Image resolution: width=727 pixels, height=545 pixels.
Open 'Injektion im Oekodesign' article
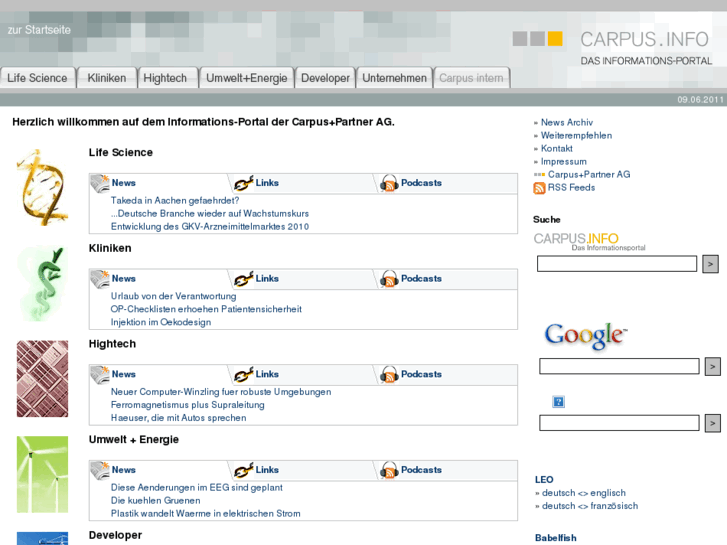coord(160,322)
